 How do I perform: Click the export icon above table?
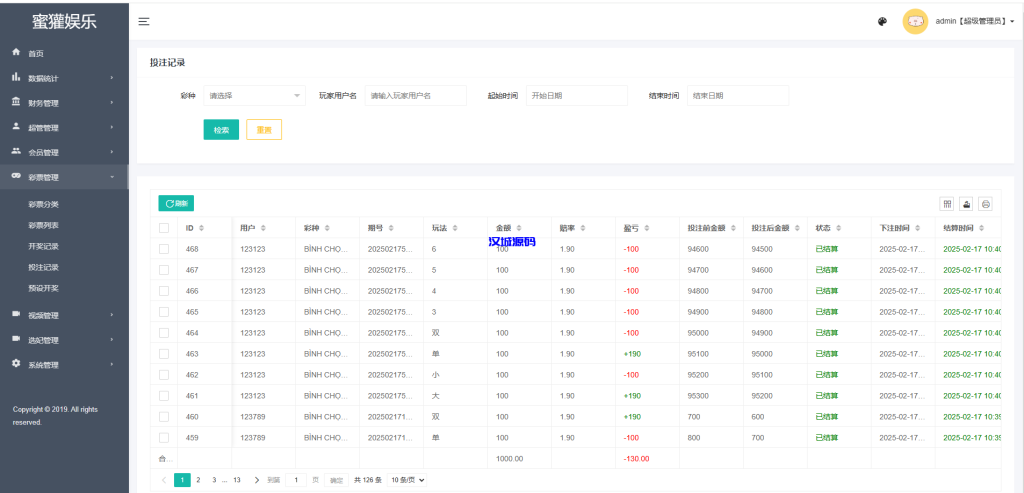pyautogui.click(x=966, y=204)
